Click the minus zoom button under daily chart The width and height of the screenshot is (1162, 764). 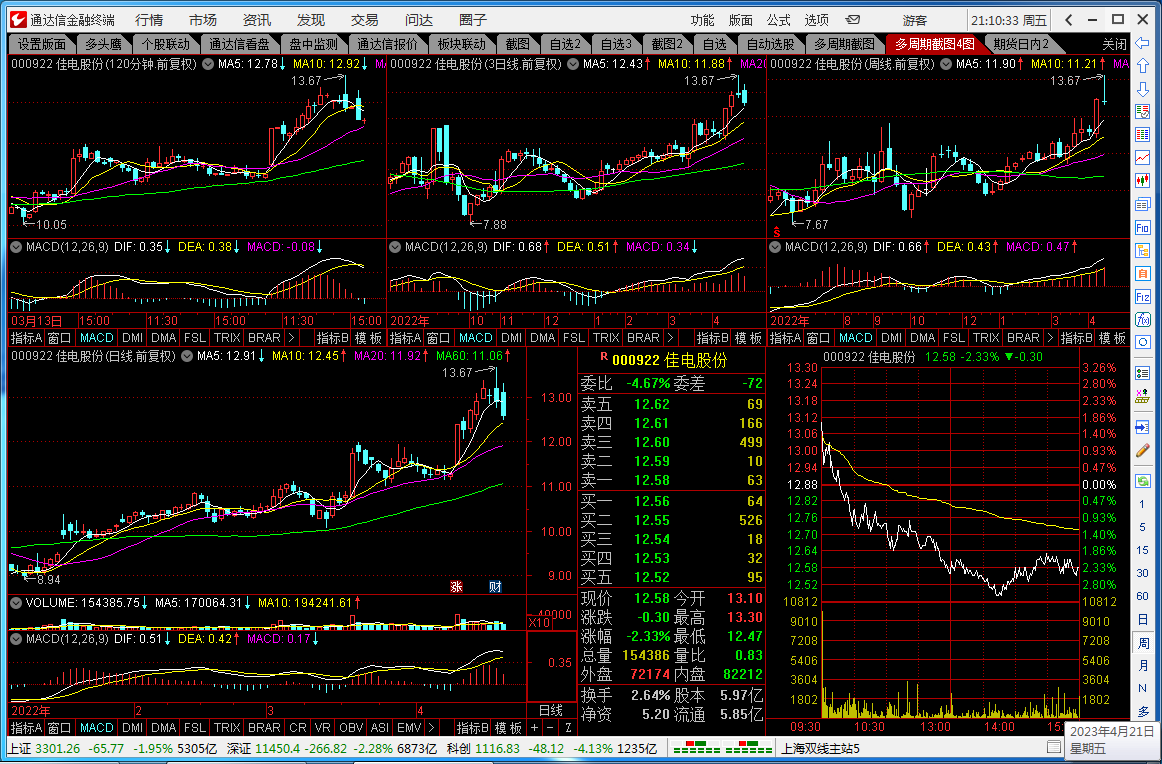click(x=550, y=728)
